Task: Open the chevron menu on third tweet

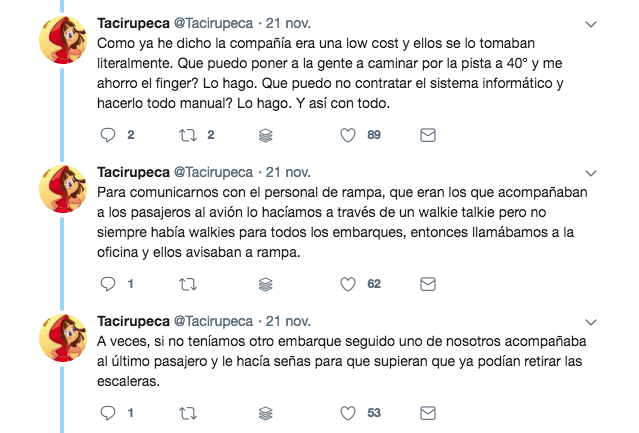Action: (x=591, y=323)
